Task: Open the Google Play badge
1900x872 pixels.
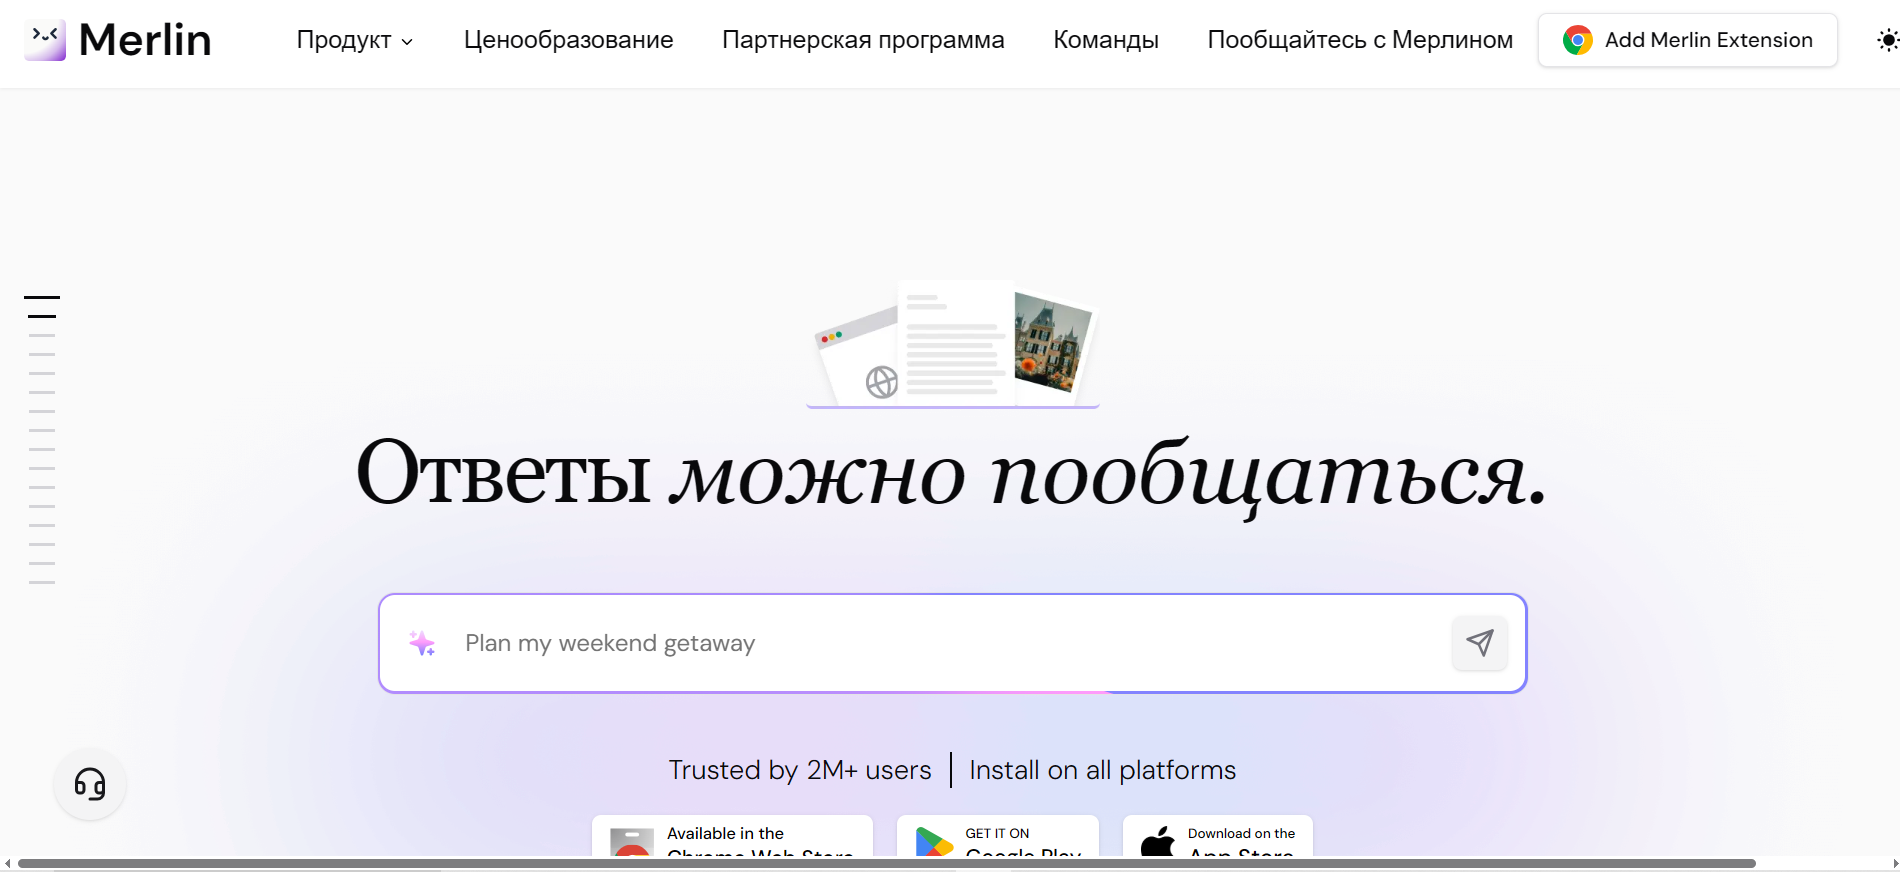Action: [x=998, y=838]
